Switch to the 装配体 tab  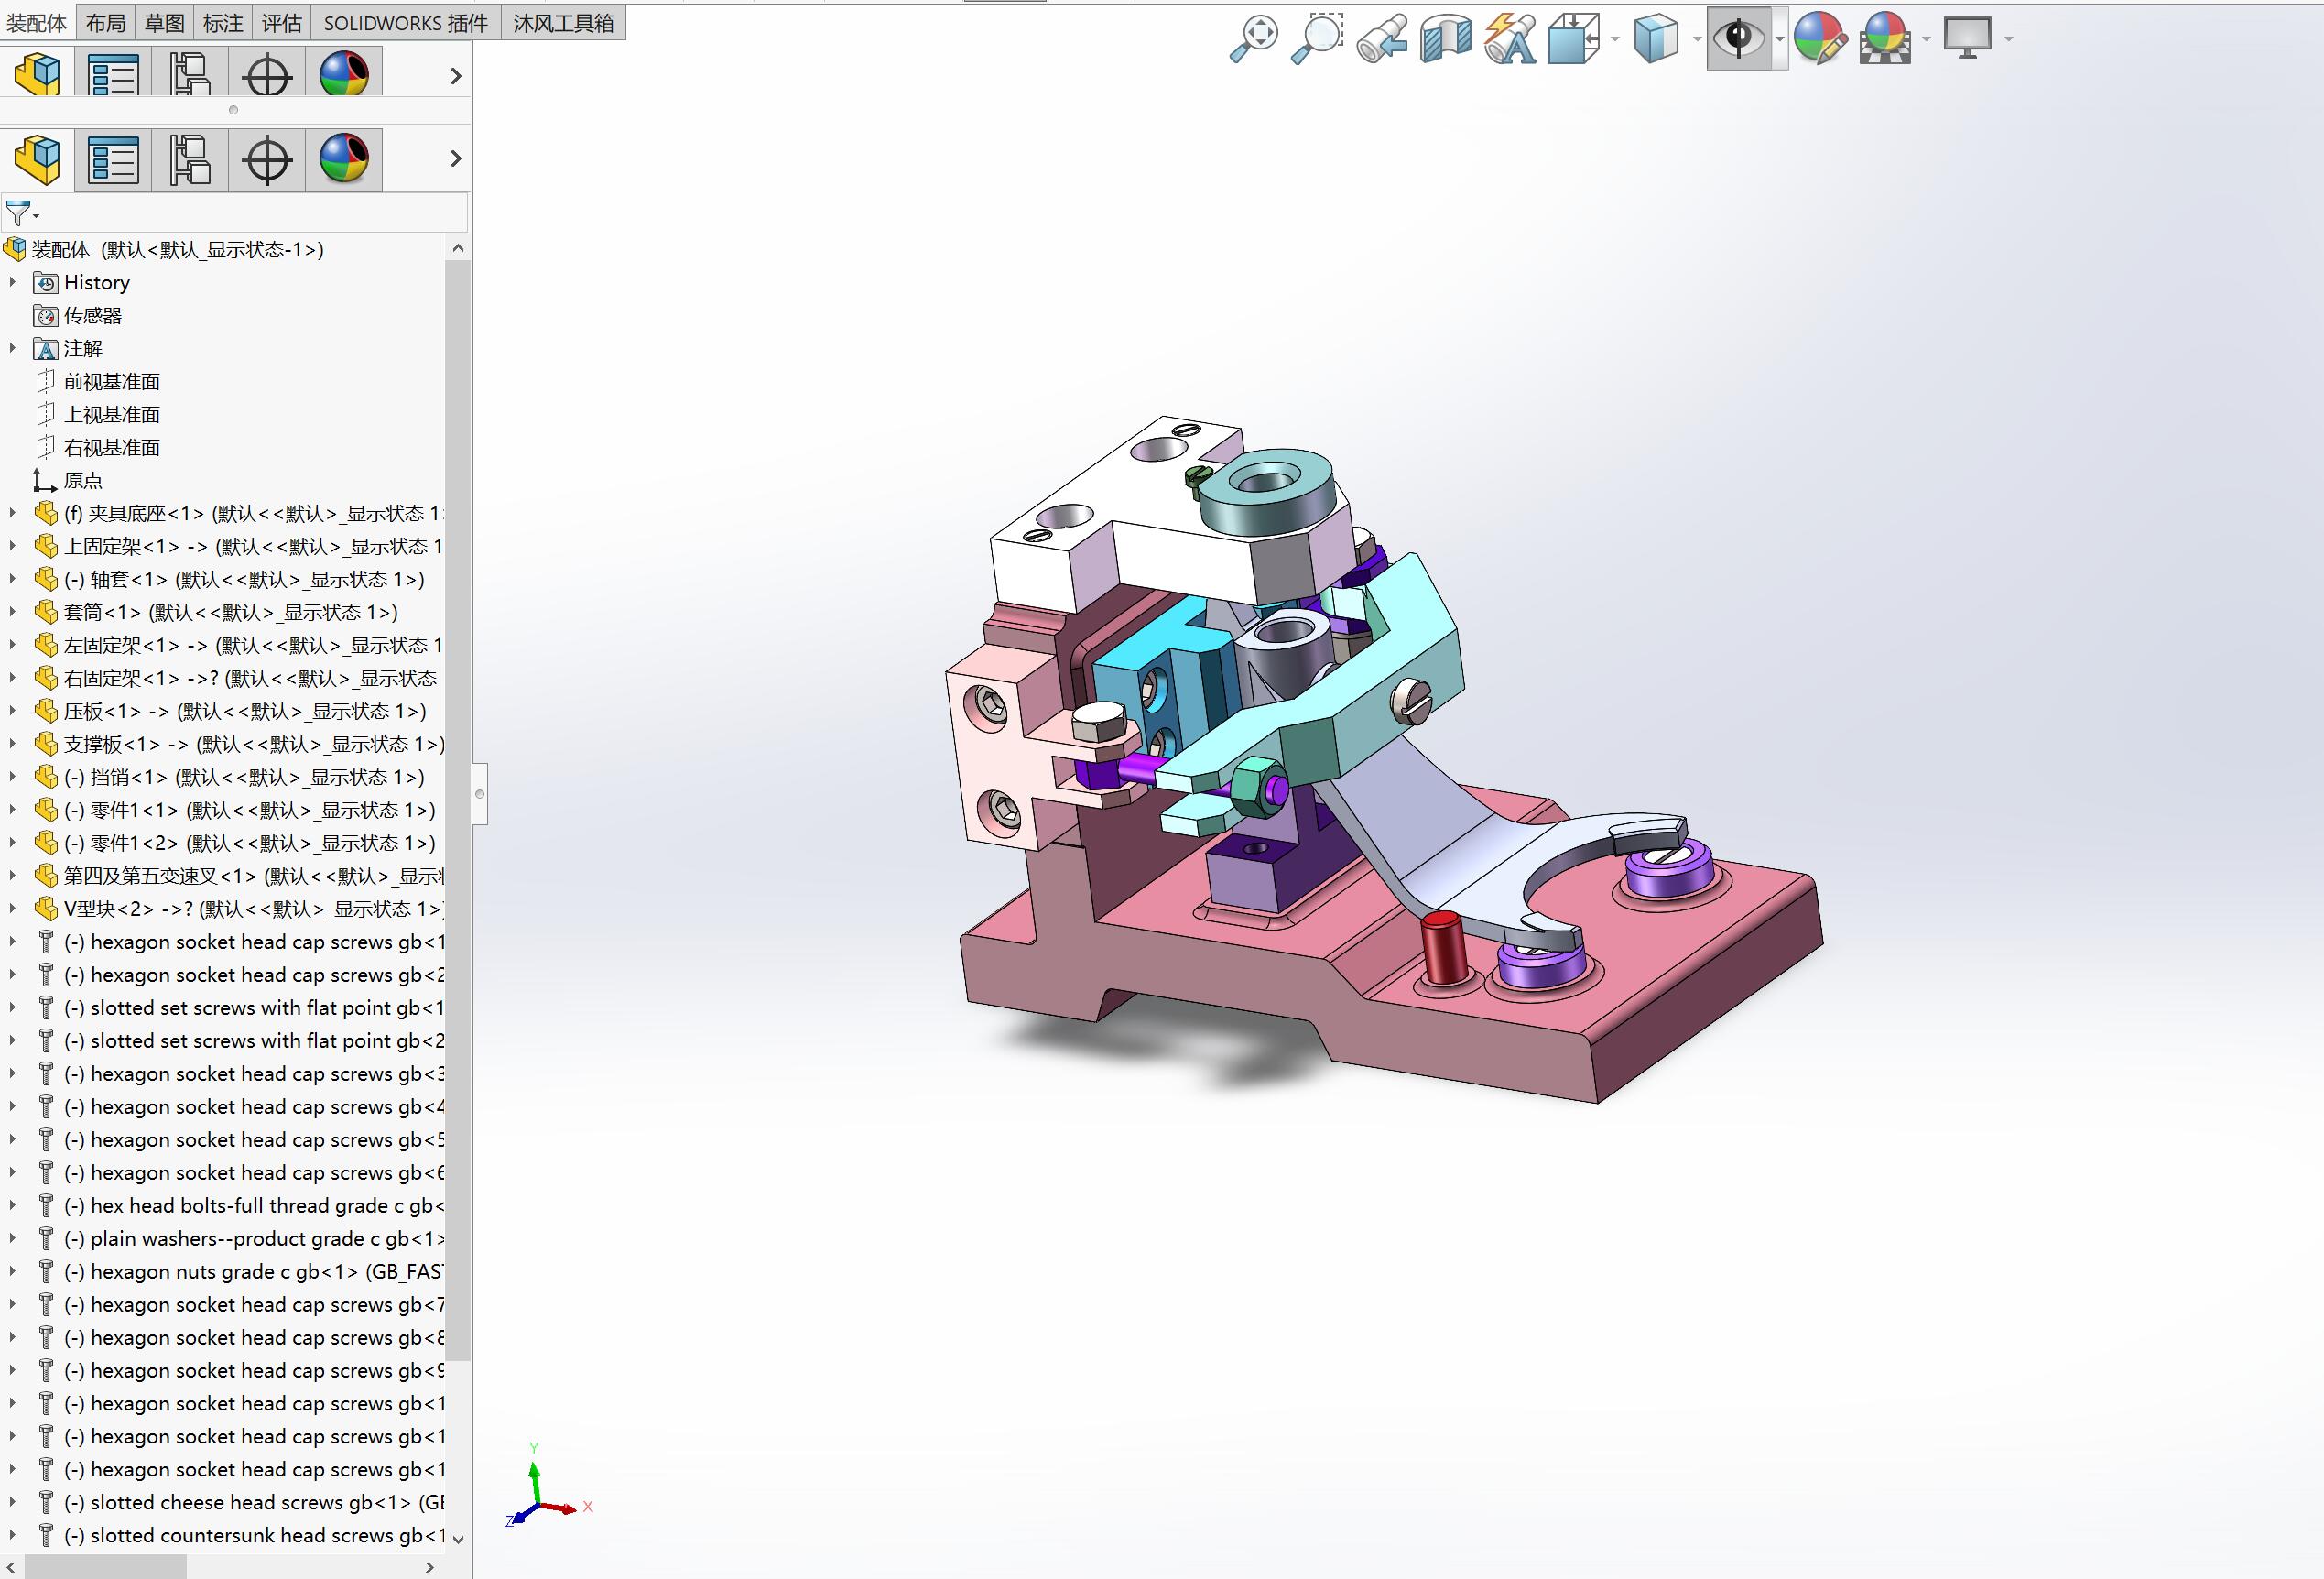click(37, 23)
